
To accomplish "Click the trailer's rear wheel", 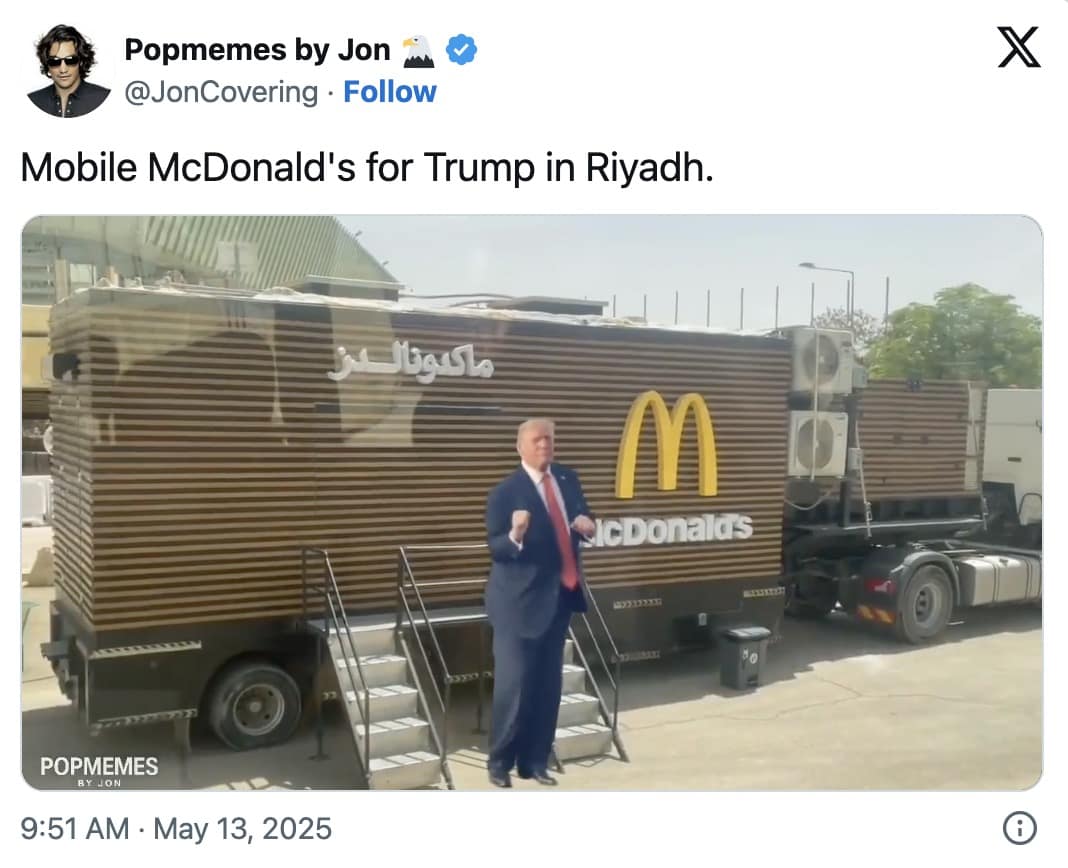I will [x=255, y=705].
